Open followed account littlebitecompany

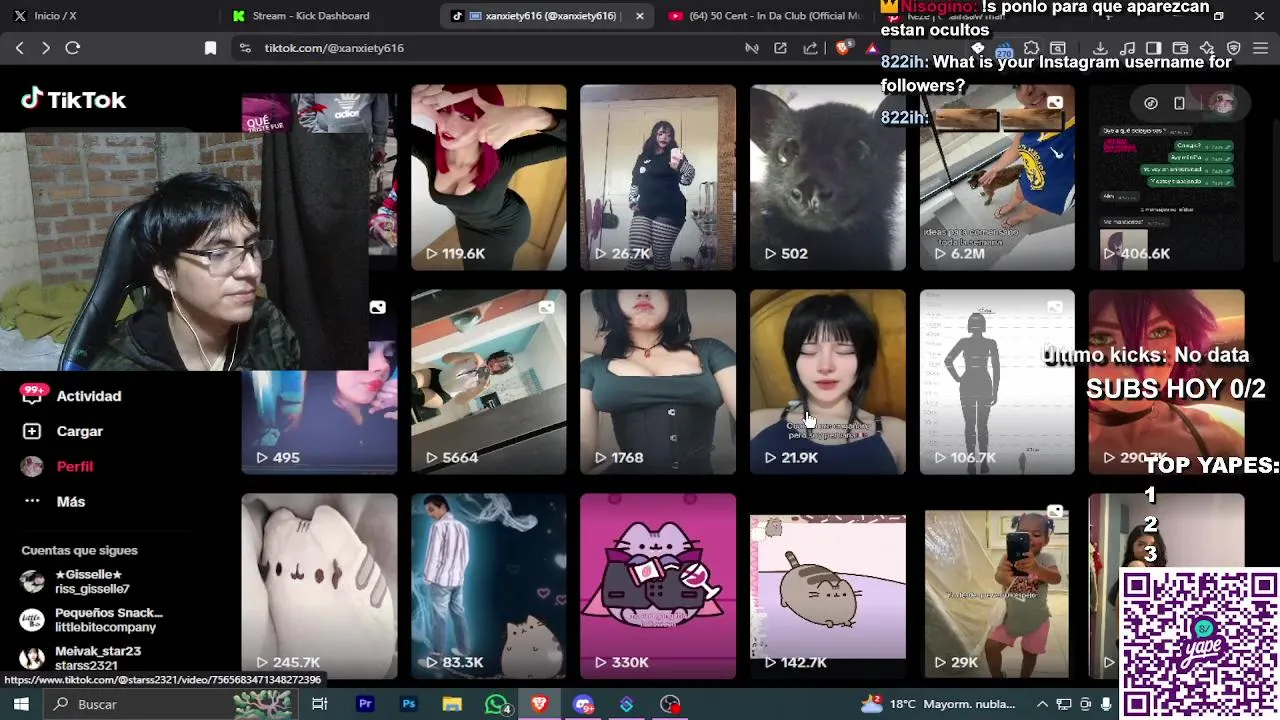[92, 620]
